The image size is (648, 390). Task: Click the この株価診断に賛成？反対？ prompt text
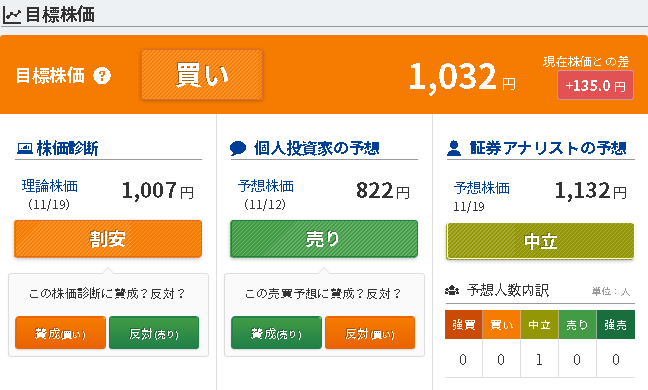107,294
